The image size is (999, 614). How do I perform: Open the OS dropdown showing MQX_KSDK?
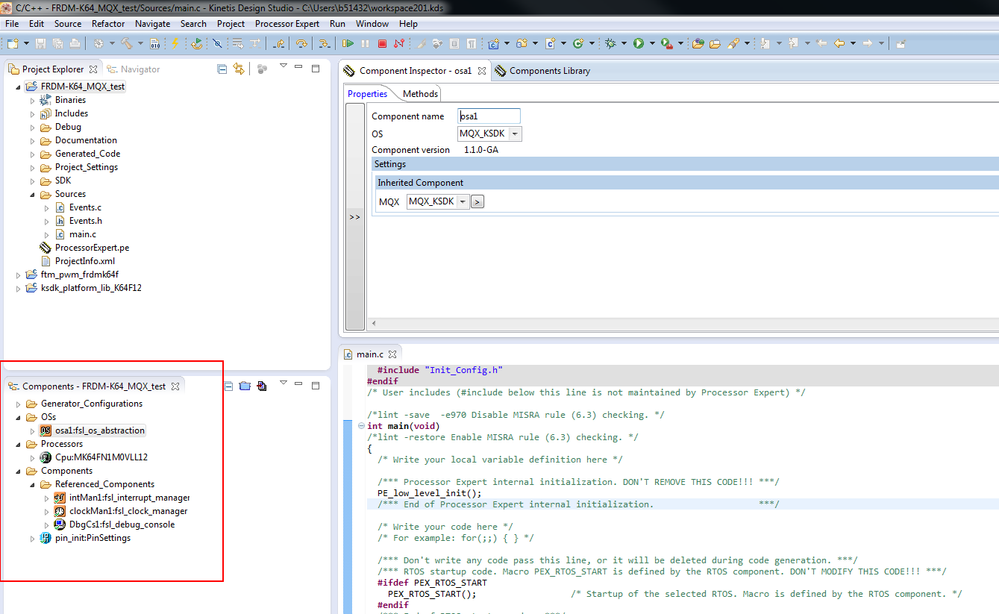pos(515,134)
